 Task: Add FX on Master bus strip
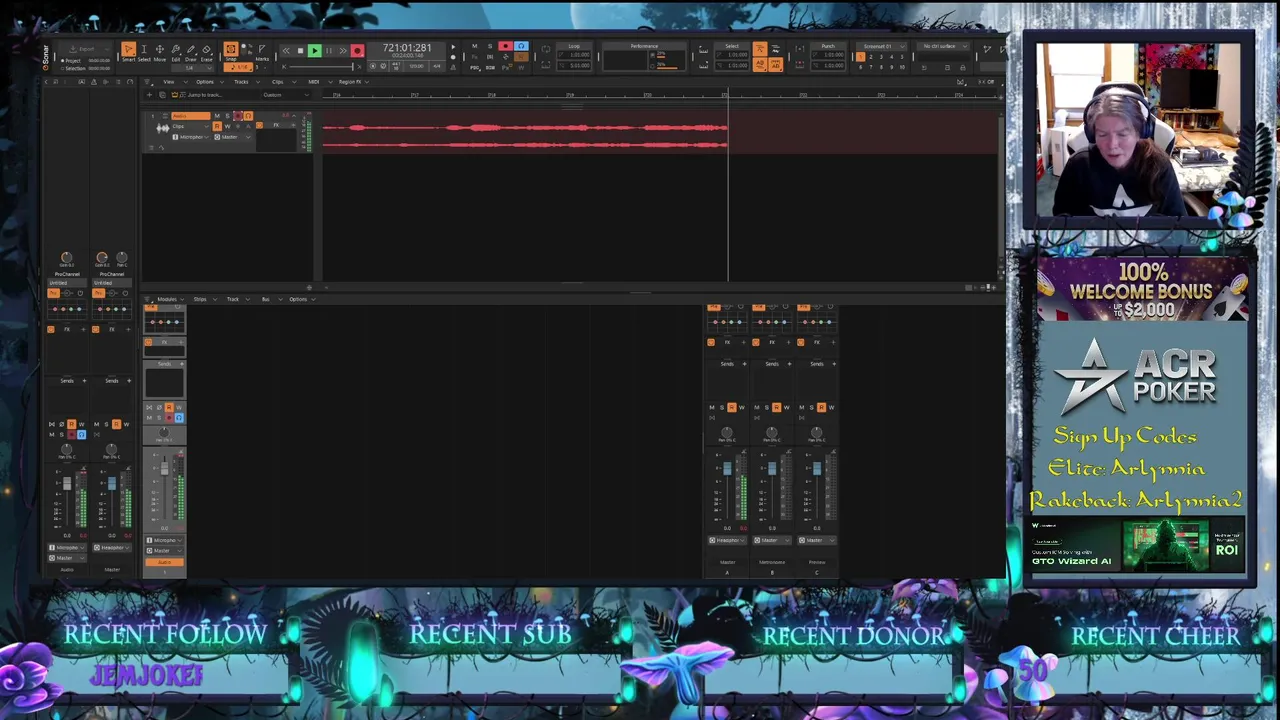click(x=743, y=342)
